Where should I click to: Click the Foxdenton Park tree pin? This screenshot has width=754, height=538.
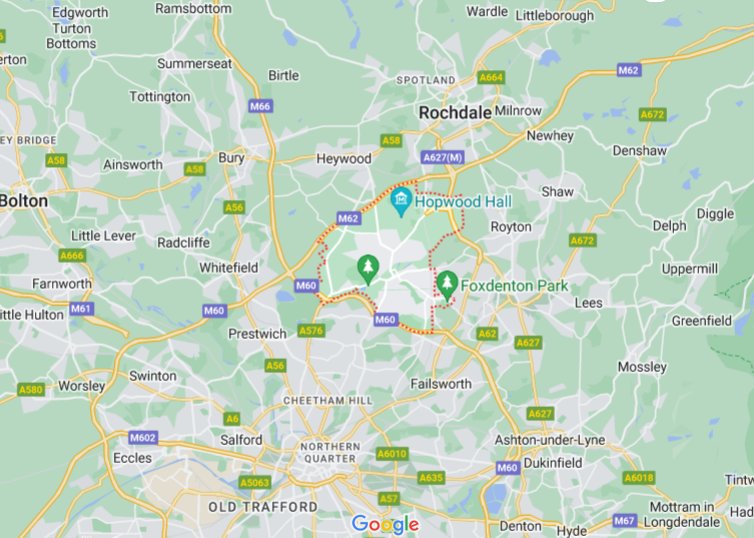[447, 286]
